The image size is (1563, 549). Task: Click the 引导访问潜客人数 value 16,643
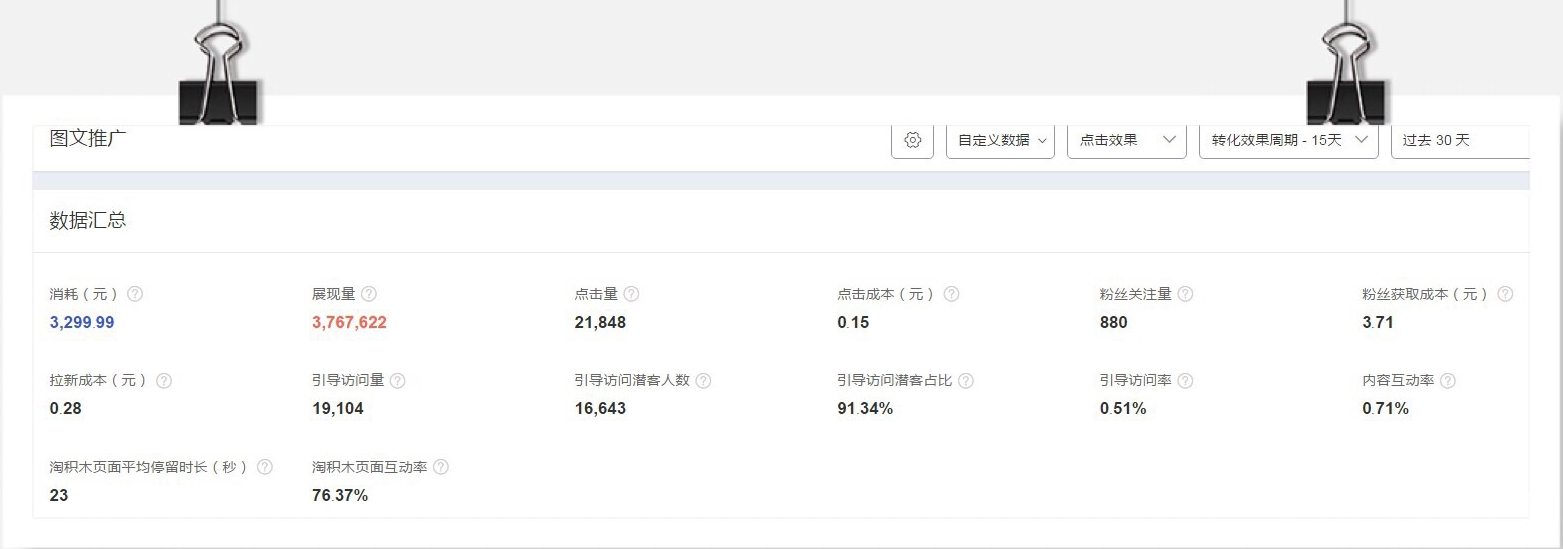click(x=600, y=409)
